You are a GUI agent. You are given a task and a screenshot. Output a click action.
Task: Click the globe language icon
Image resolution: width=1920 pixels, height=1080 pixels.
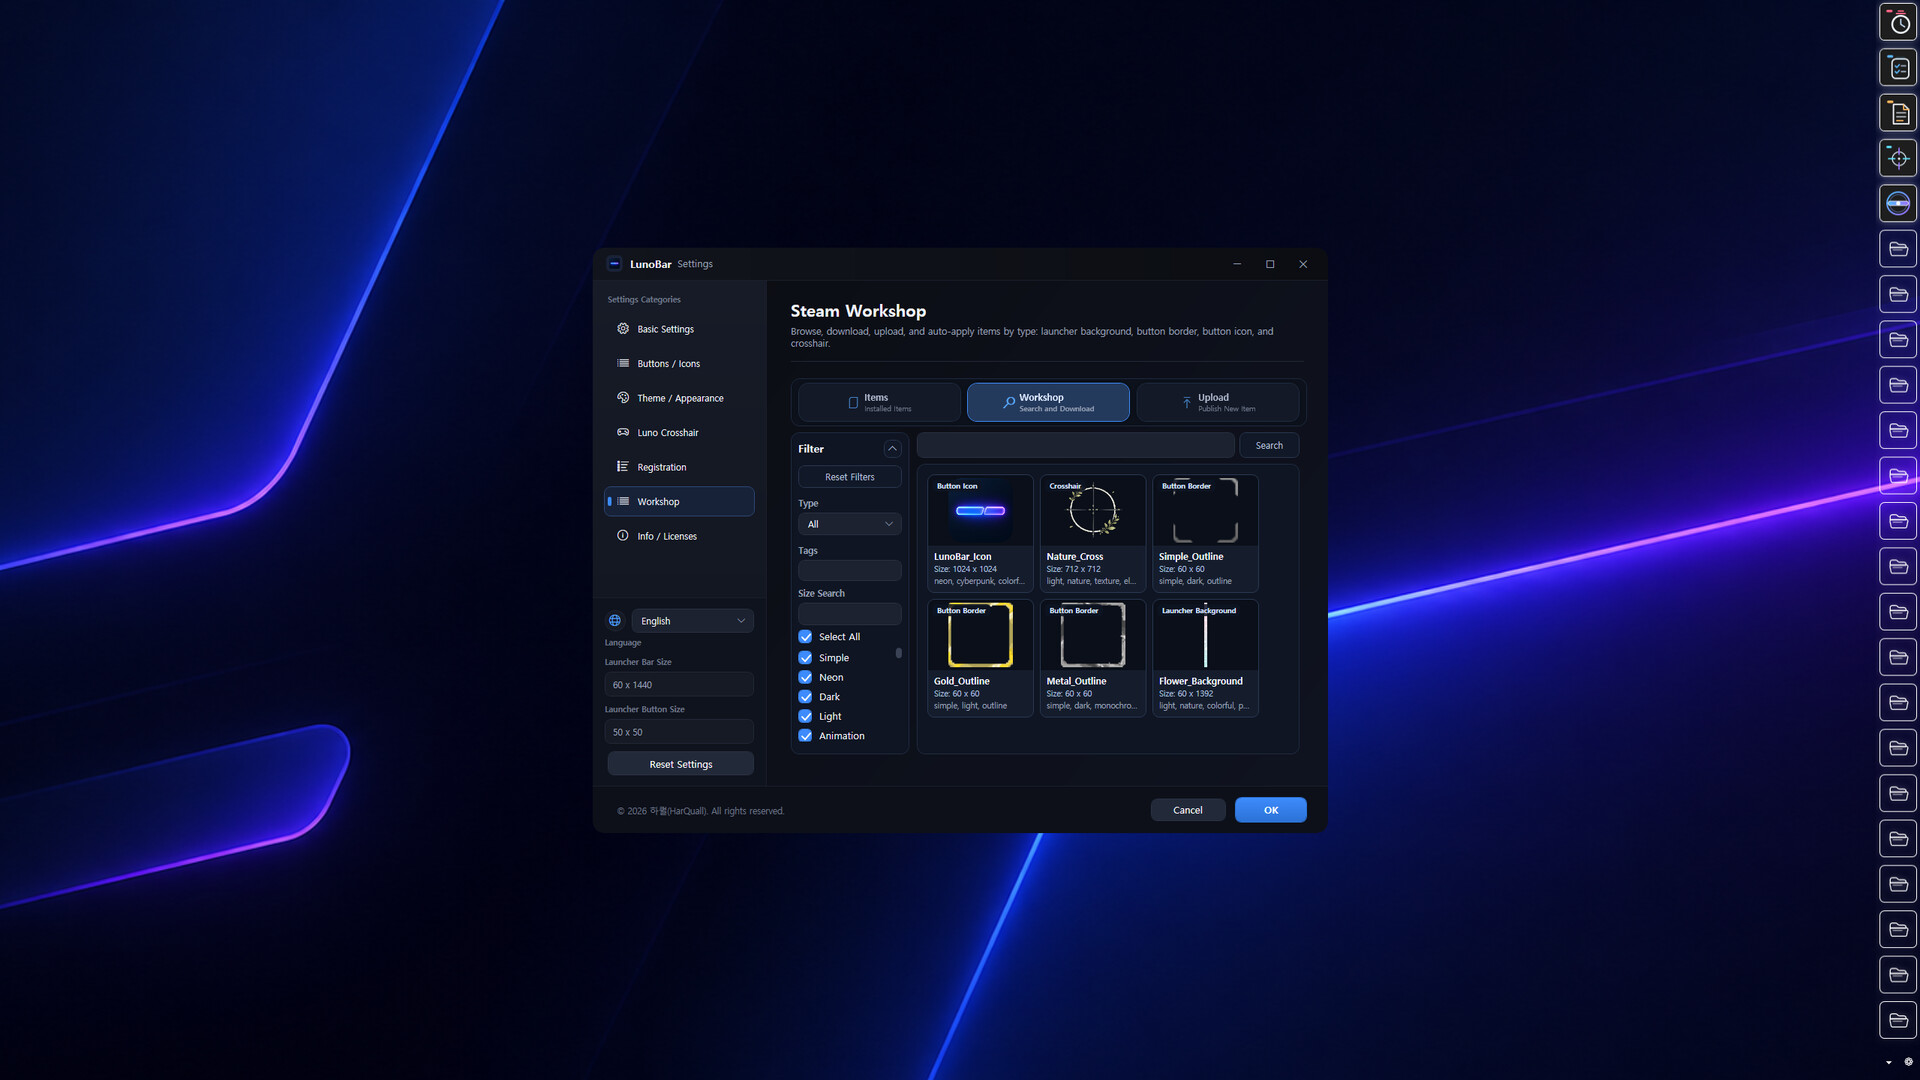(x=615, y=621)
